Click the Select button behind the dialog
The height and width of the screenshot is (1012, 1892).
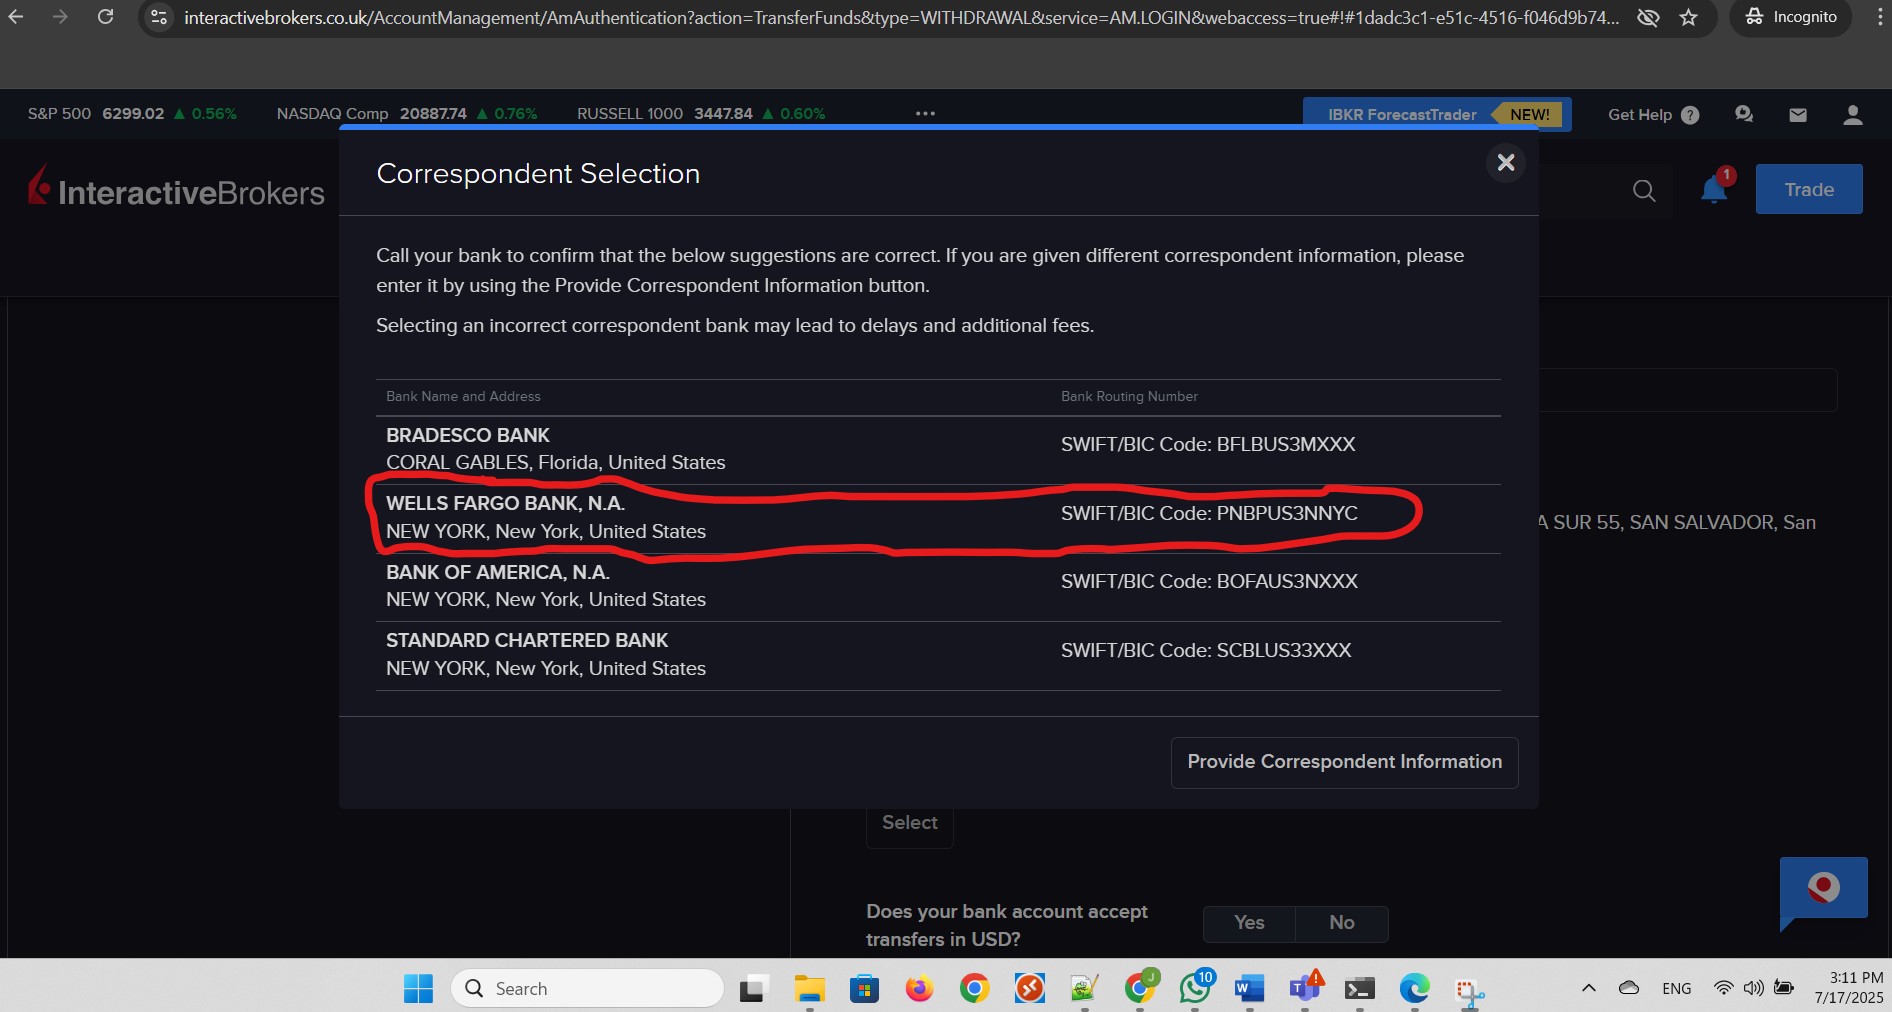909,823
